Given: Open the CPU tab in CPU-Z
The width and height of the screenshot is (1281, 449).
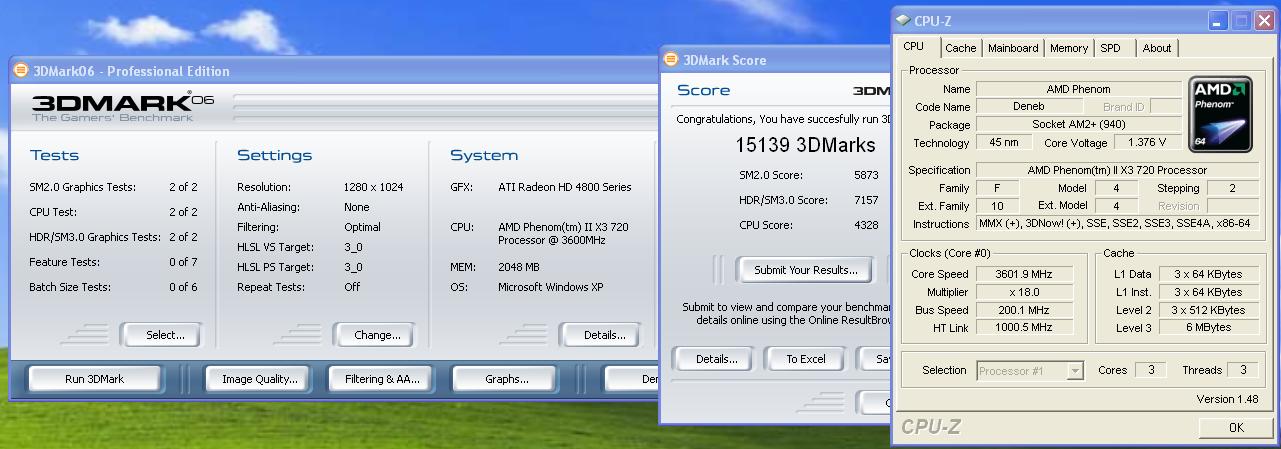Looking at the screenshot, I should point(914,46).
